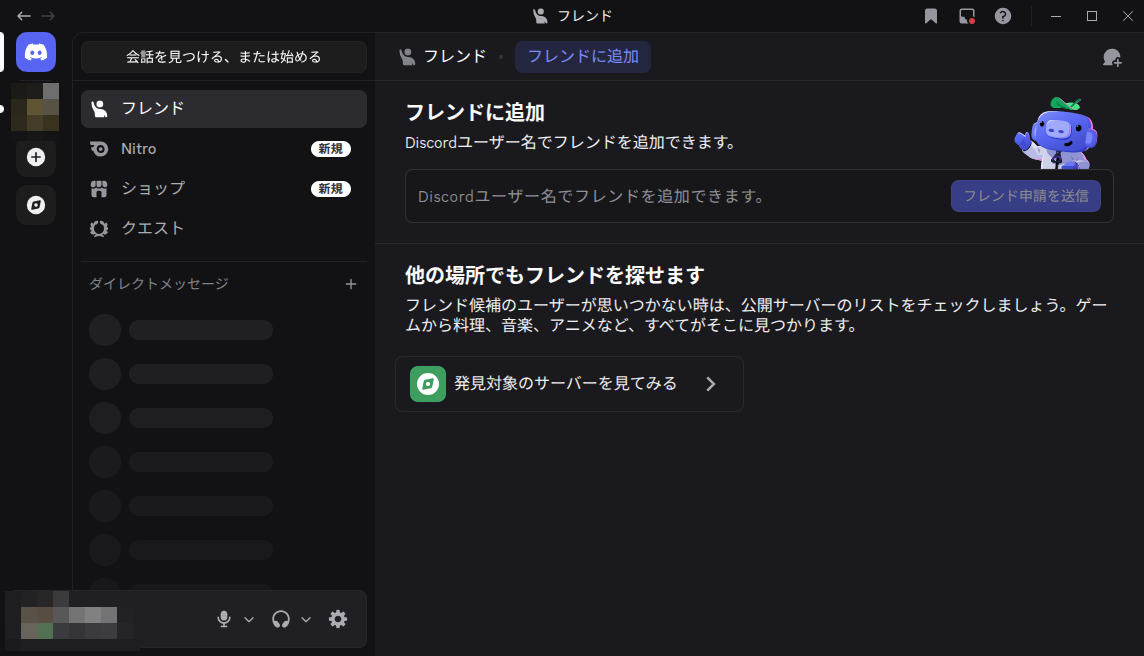
Task: Open user settings gear icon
Action: (338, 620)
